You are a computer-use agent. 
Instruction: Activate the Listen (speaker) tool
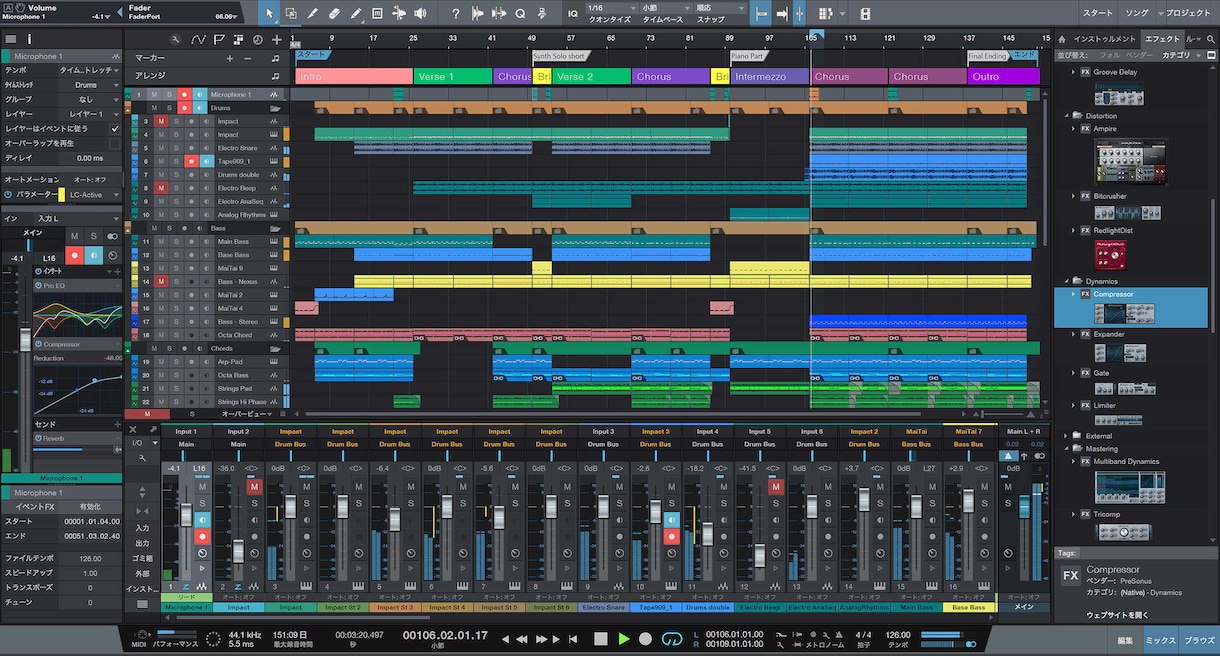click(421, 13)
